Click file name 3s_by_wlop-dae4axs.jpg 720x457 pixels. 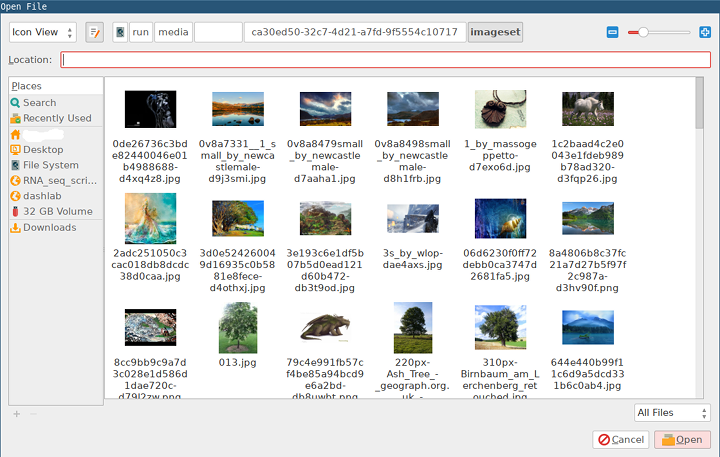tap(412, 260)
